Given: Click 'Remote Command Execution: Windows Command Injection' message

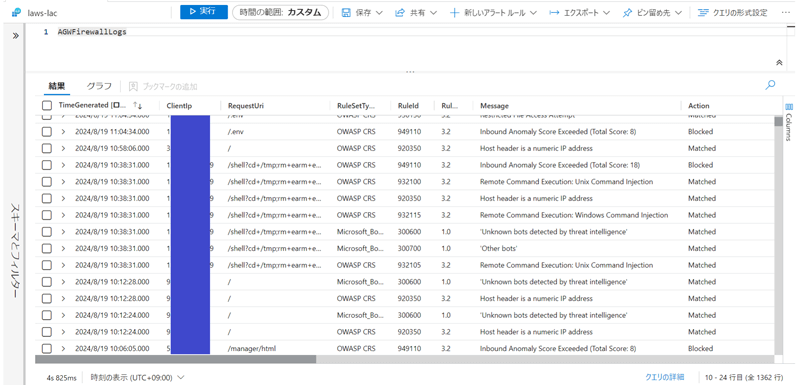Looking at the screenshot, I should click(574, 215).
